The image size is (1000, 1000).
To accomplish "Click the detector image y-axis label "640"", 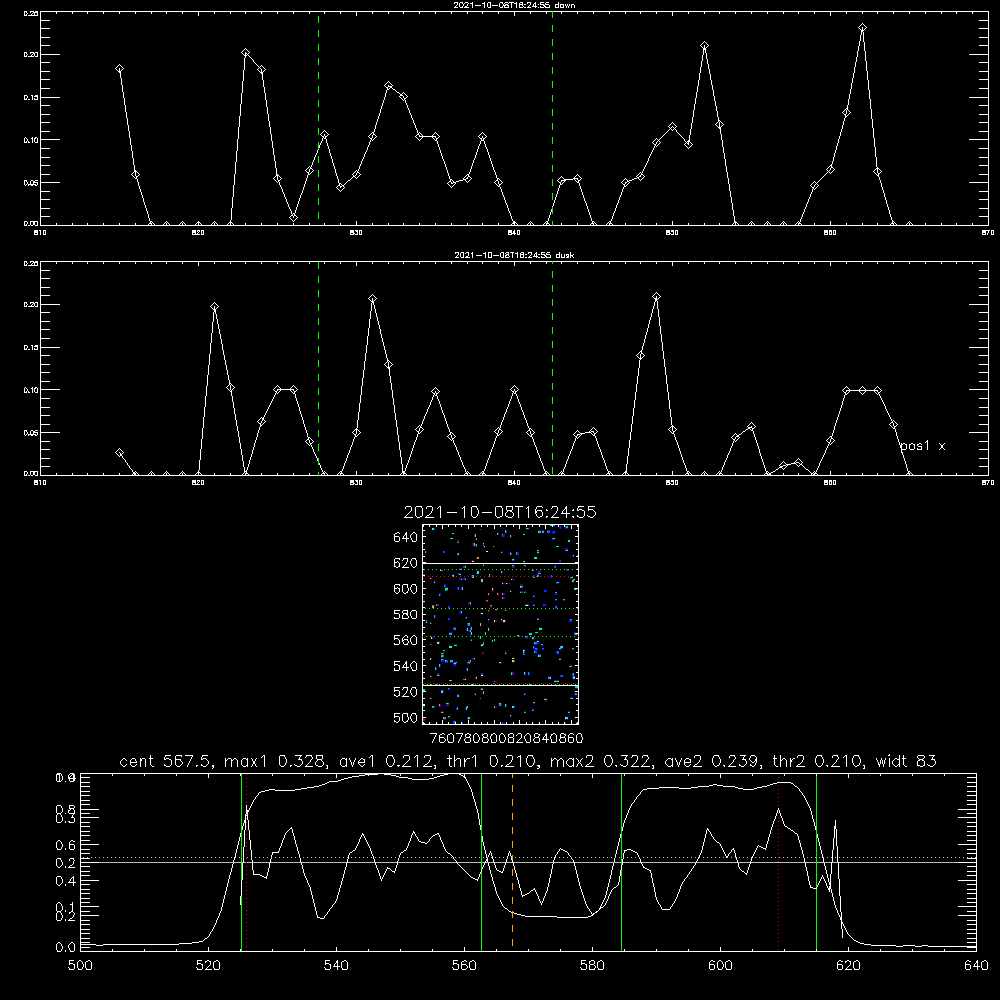I will pyautogui.click(x=406, y=538).
